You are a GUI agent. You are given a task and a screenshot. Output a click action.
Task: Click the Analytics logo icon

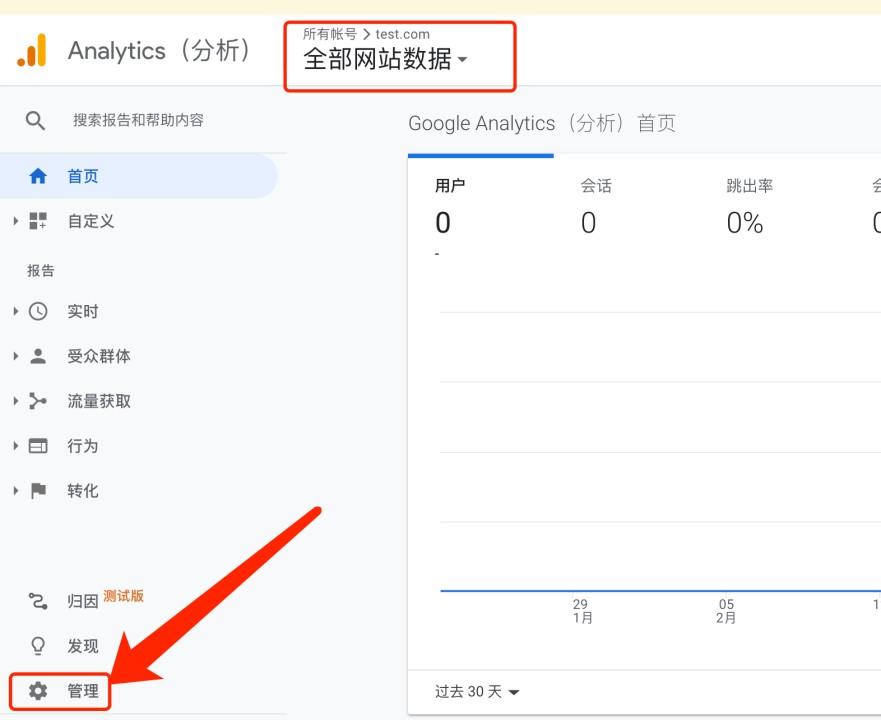pyautogui.click(x=33, y=50)
